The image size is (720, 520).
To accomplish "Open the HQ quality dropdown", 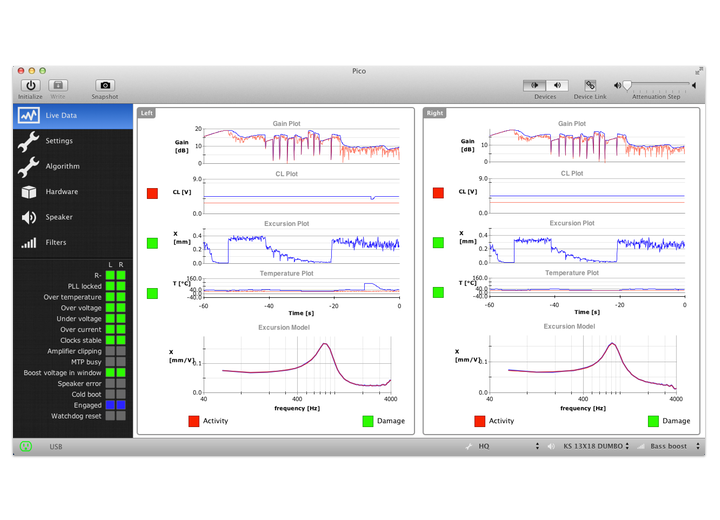I will (507, 446).
